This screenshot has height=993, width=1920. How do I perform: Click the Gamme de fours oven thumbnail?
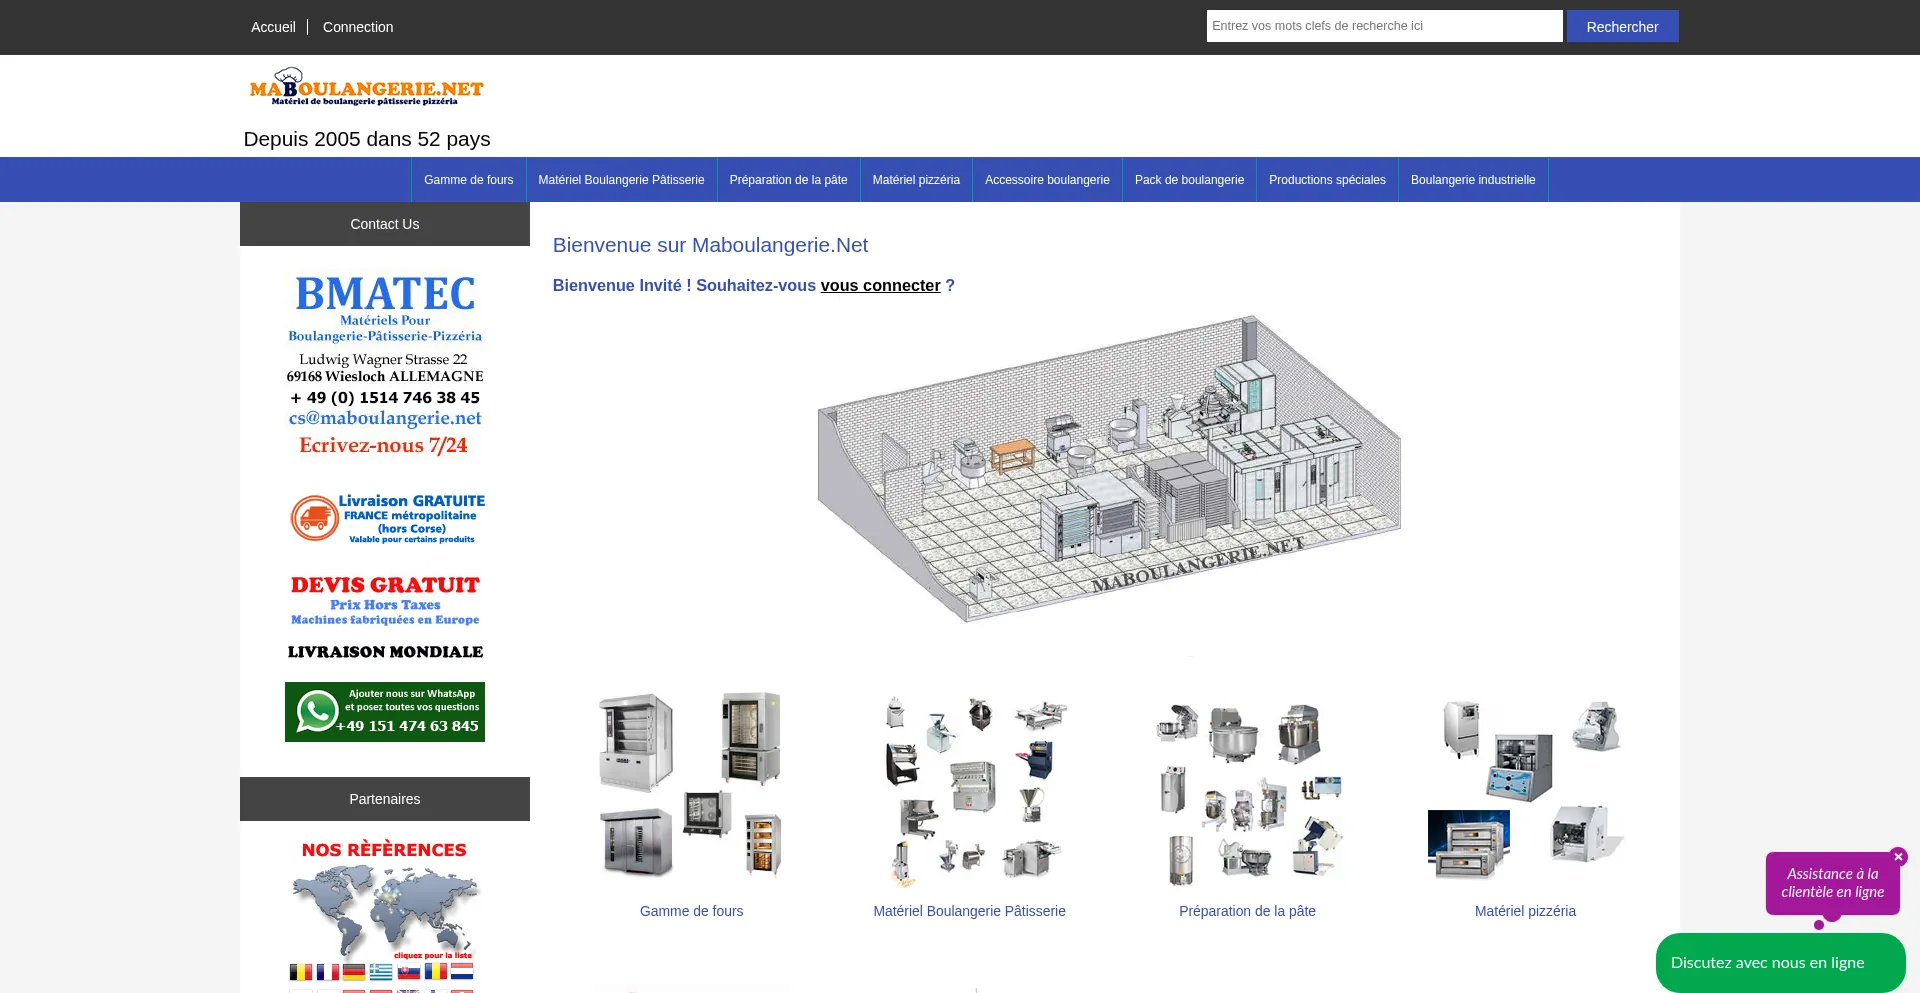click(691, 787)
